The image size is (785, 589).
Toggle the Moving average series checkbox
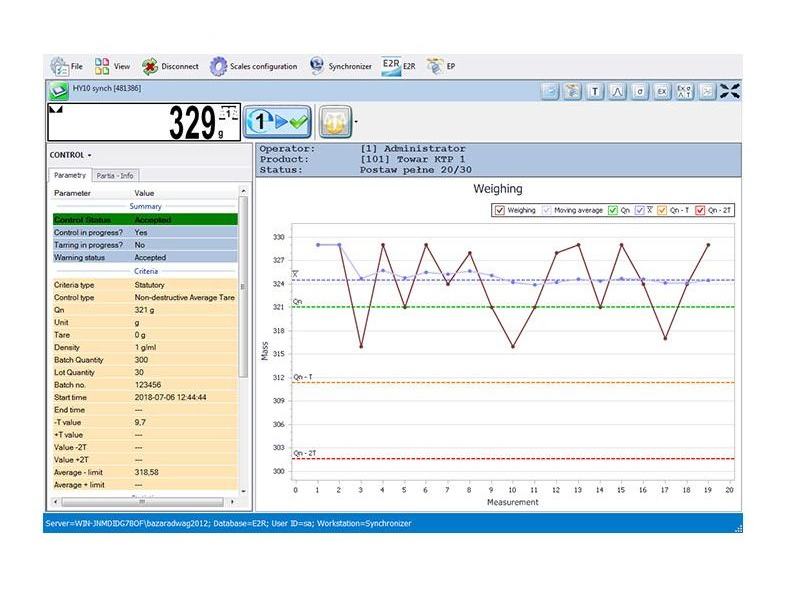[546, 210]
